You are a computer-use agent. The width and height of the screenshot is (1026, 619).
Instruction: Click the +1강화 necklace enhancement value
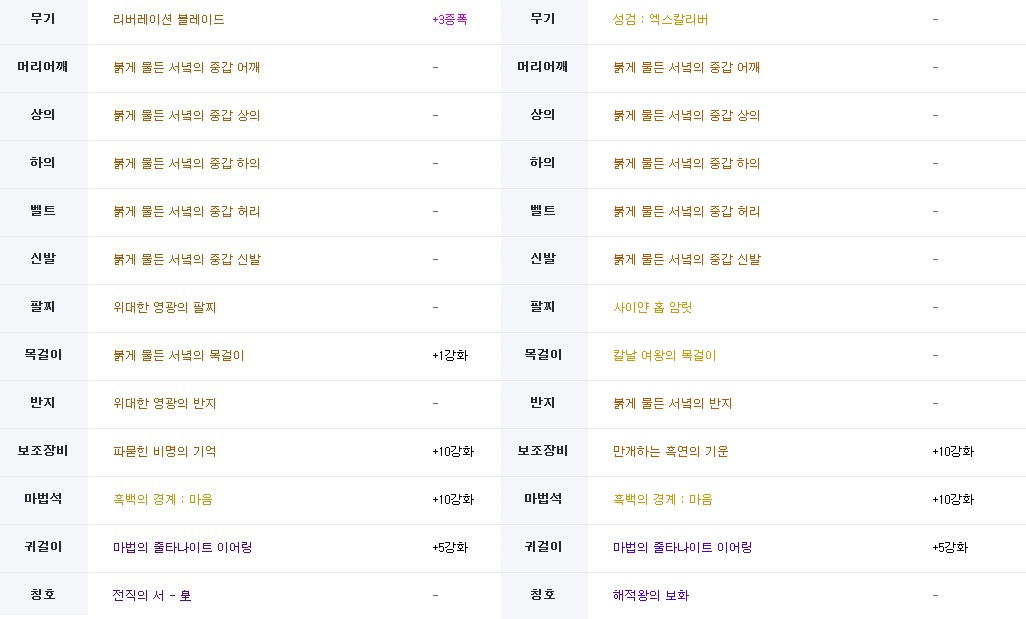(450, 356)
